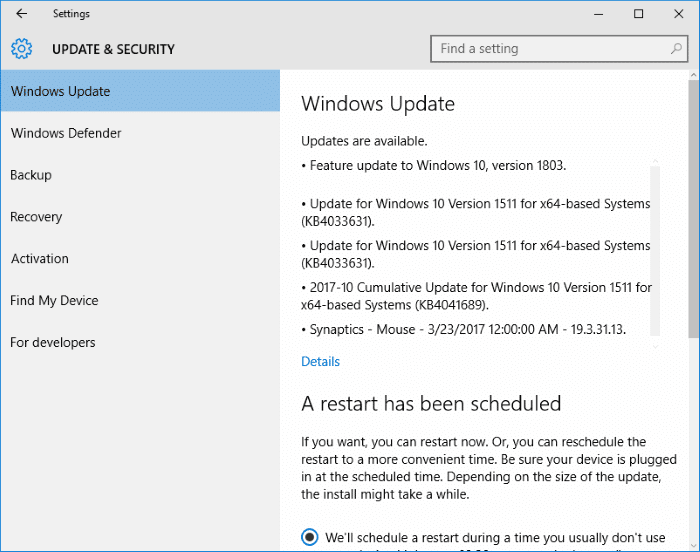Click the 2017-10 Cumulative Update KB4041689 entry
Screen dimensions: 700x552
[476, 296]
